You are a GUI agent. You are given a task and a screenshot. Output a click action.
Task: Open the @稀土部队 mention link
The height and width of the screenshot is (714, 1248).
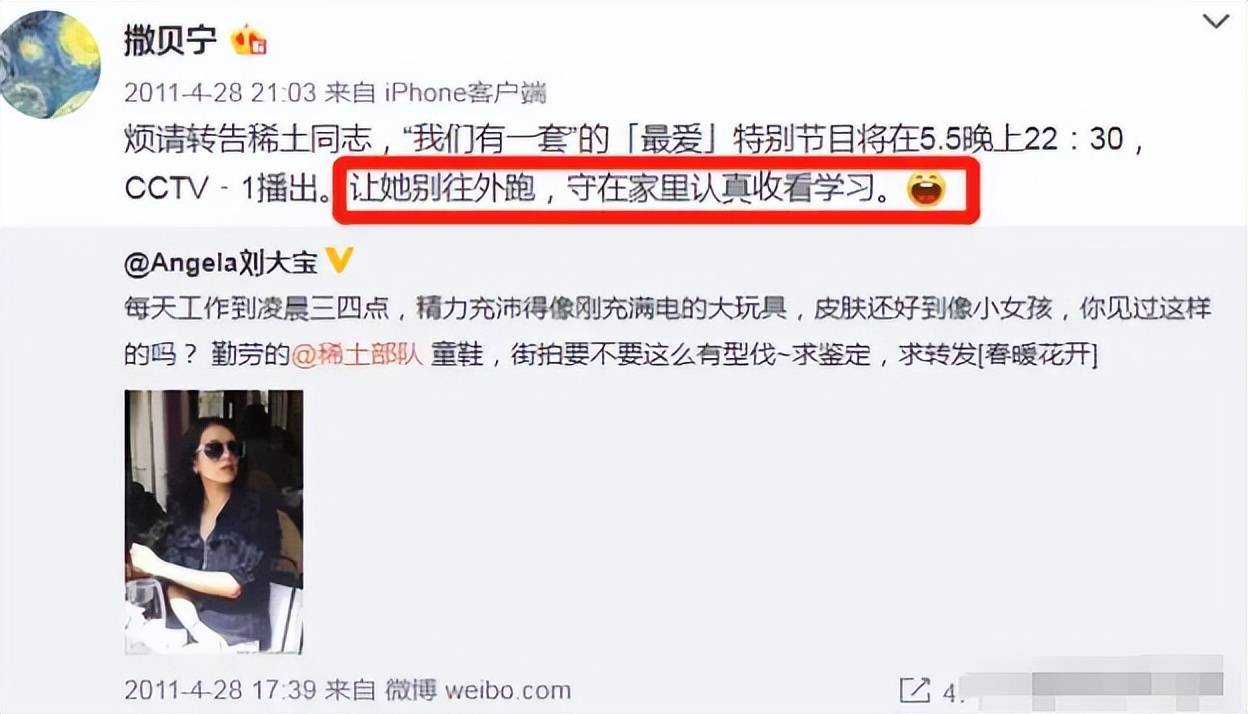358,355
